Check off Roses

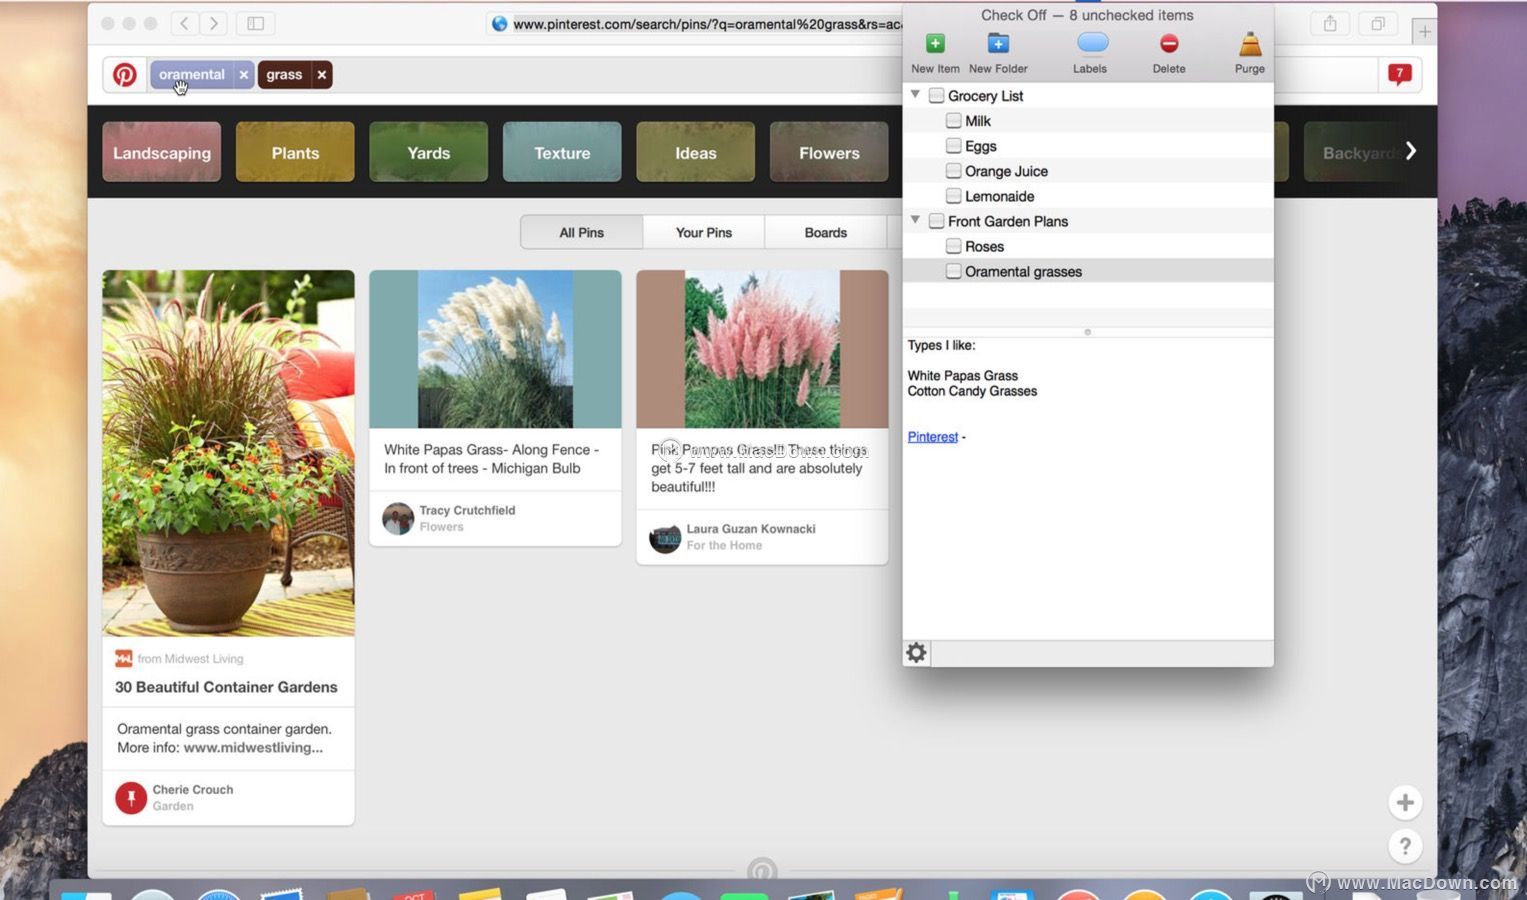[954, 246]
